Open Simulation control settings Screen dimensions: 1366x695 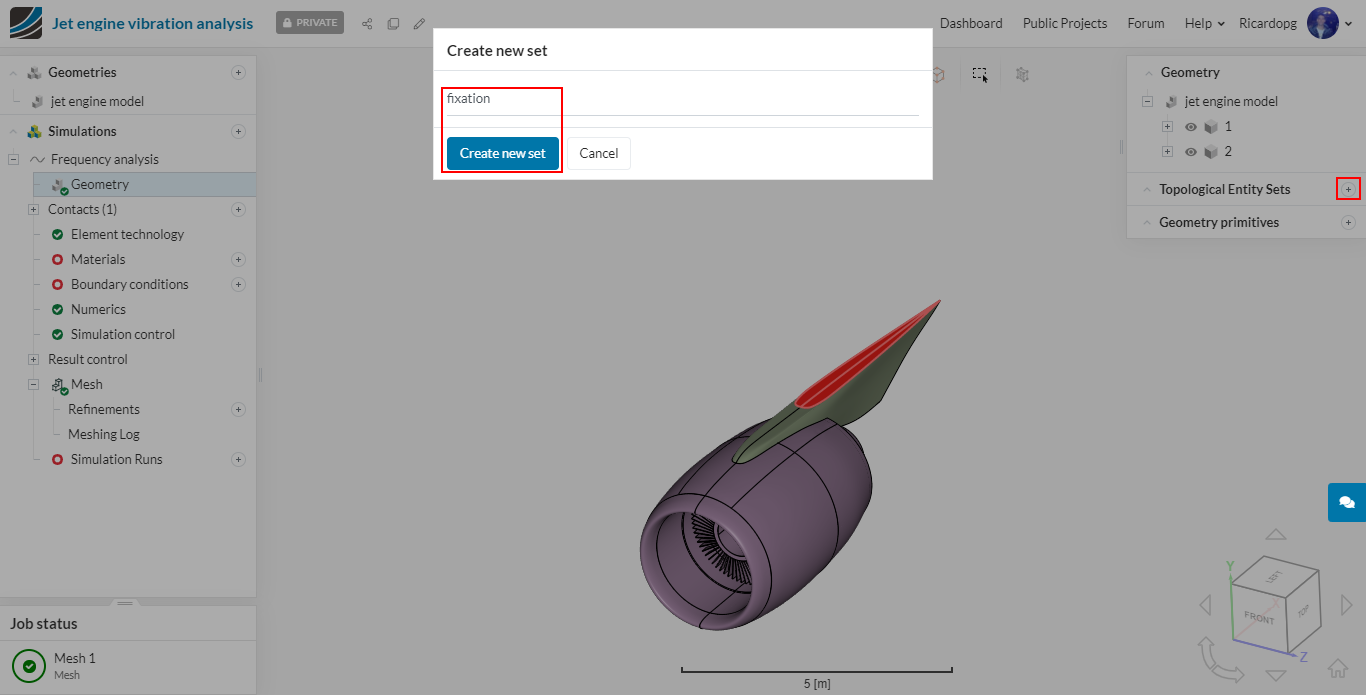pyautogui.click(x=123, y=334)
